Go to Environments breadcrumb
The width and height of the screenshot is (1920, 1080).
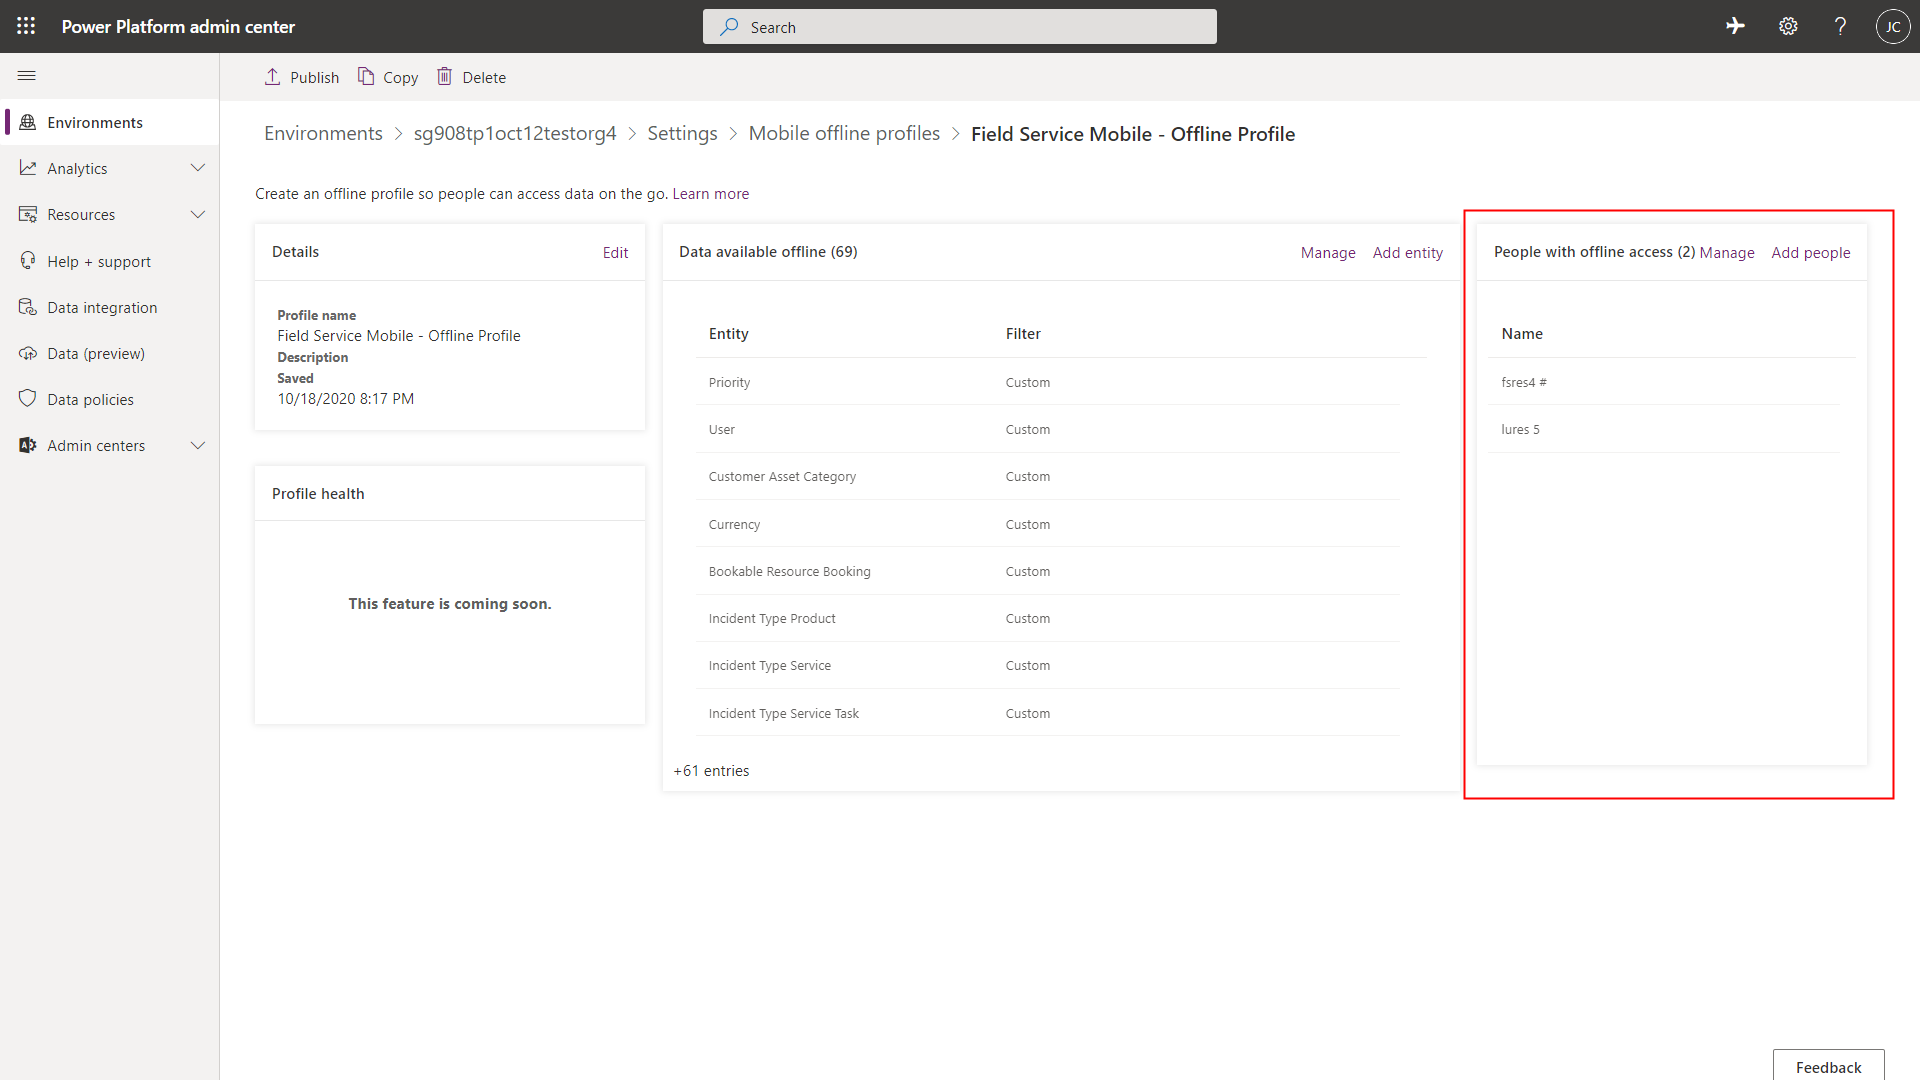323,134
